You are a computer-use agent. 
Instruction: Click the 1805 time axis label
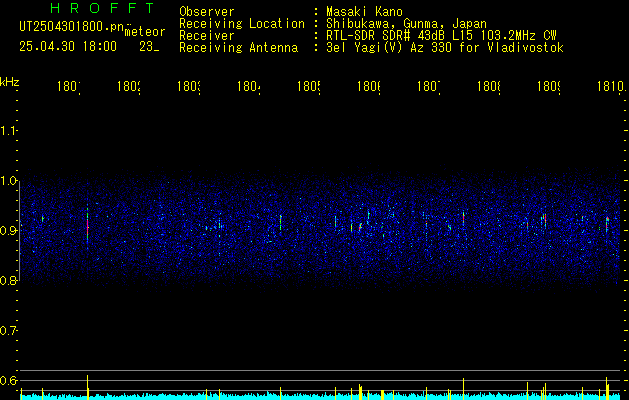coord(309,86)
